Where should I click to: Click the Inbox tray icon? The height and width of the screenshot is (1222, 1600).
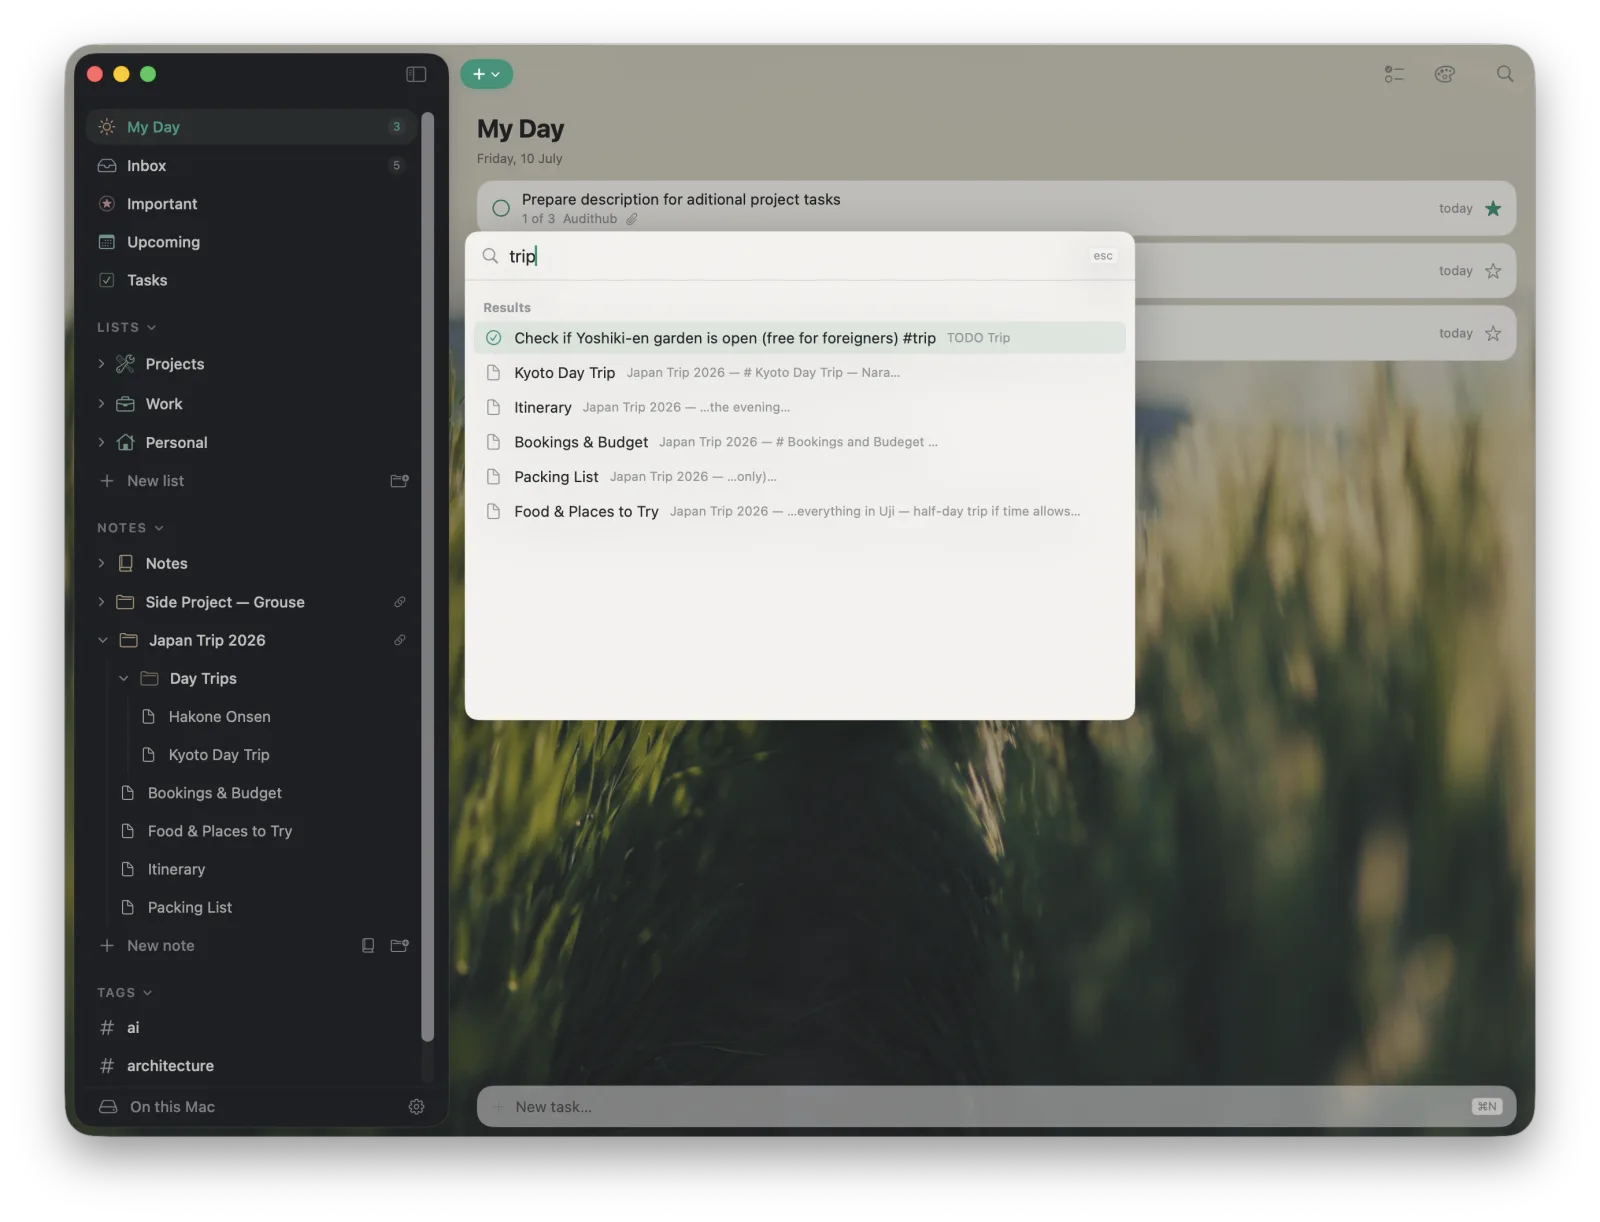click(x=107, y=166)
